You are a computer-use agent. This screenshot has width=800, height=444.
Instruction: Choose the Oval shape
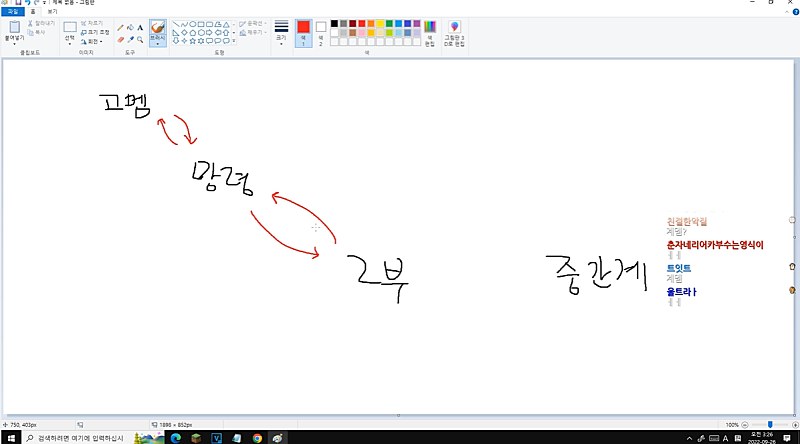[x=193, y=24]
